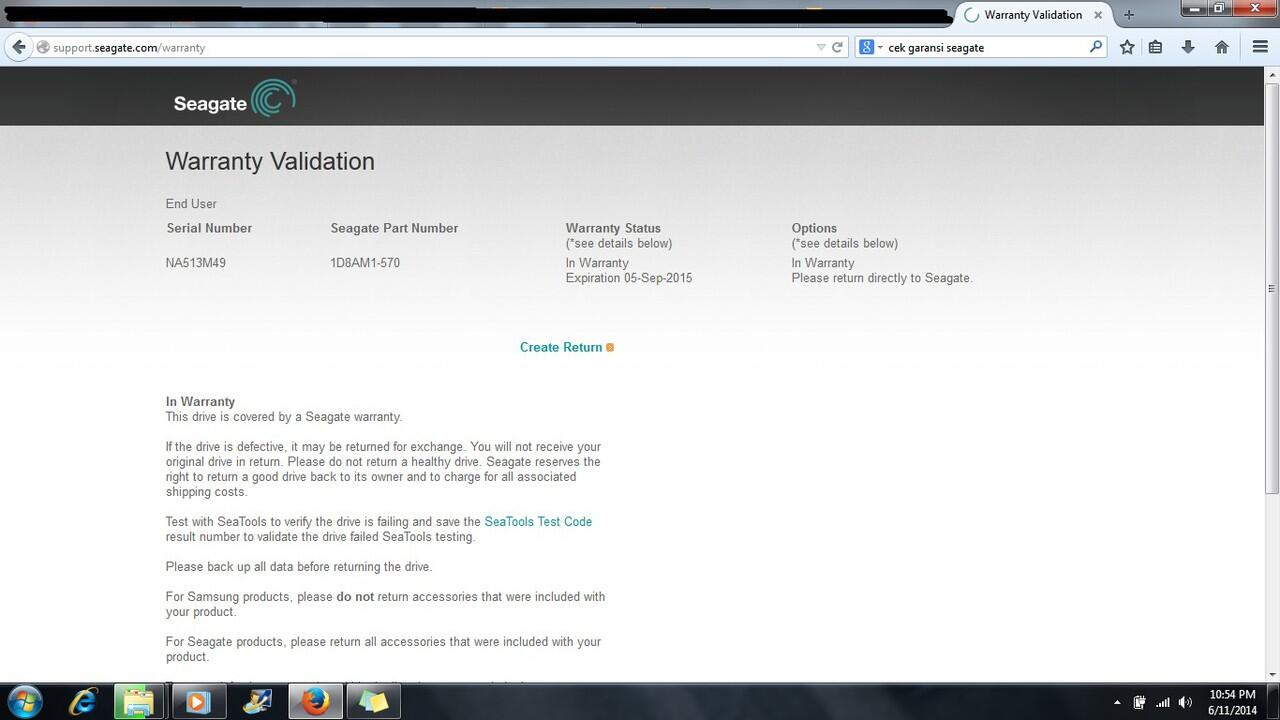Show hidden system tray icons arrow

pyautogui.click(x=1117, y=702)
